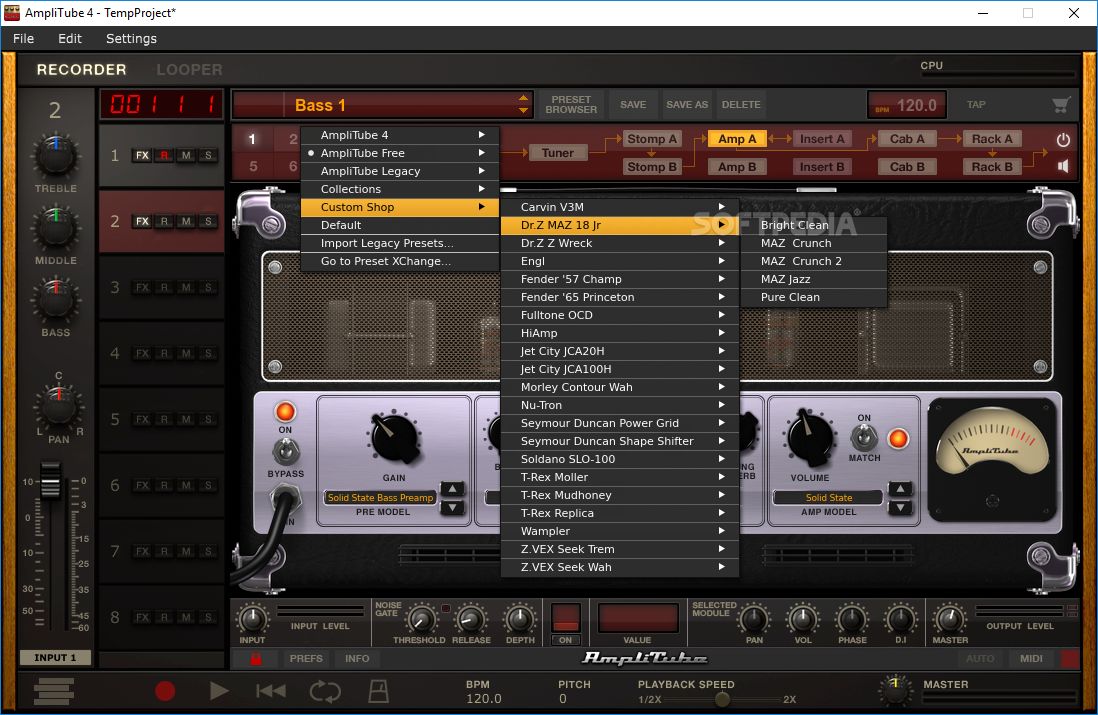Image resolution: width=1098 pixels, height=715 pixels.
Task: Toggle record arm R on track 1
Action: click(x=164, y=155)
